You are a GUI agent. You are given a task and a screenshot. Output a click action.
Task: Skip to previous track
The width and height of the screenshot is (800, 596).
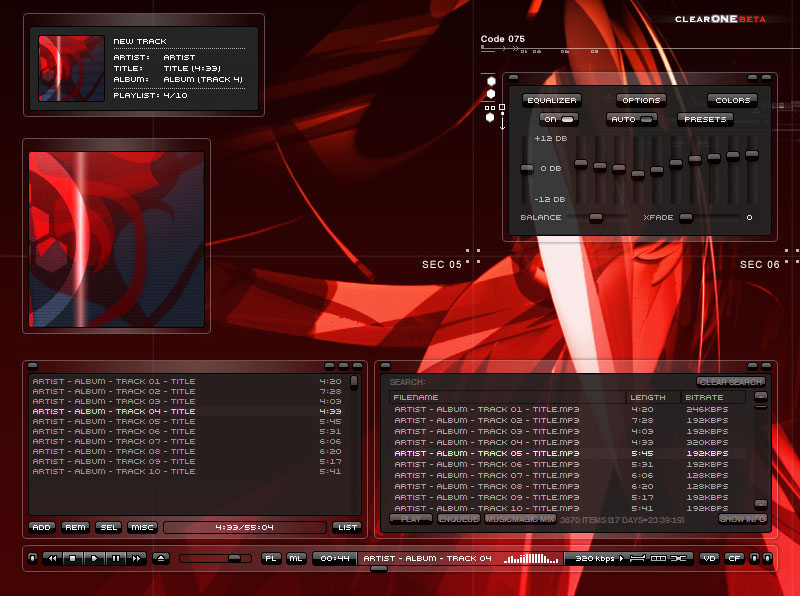click(x=51, y=558)
